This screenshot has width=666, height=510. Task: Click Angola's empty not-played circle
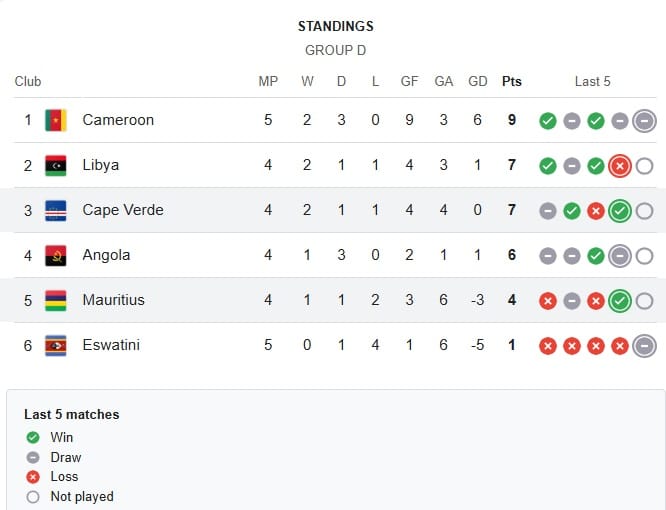tap(644, 256)
